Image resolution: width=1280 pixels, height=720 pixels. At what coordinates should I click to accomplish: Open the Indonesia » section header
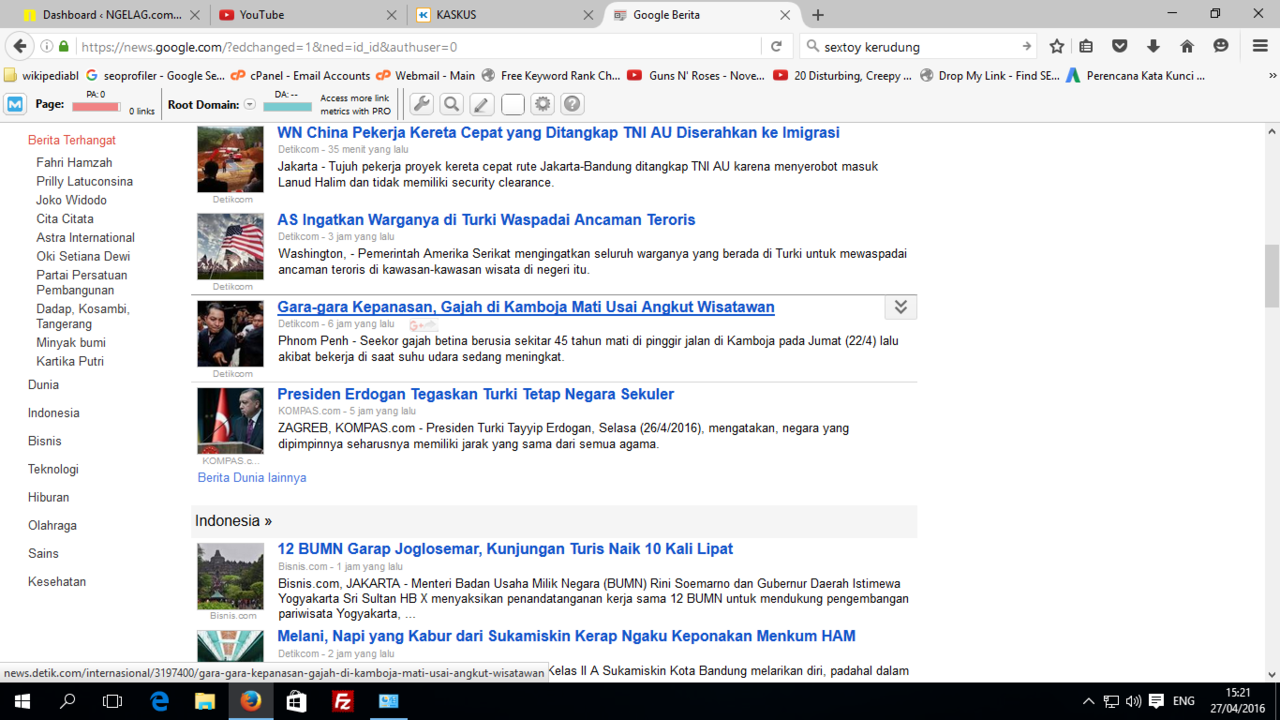point(233,521)
